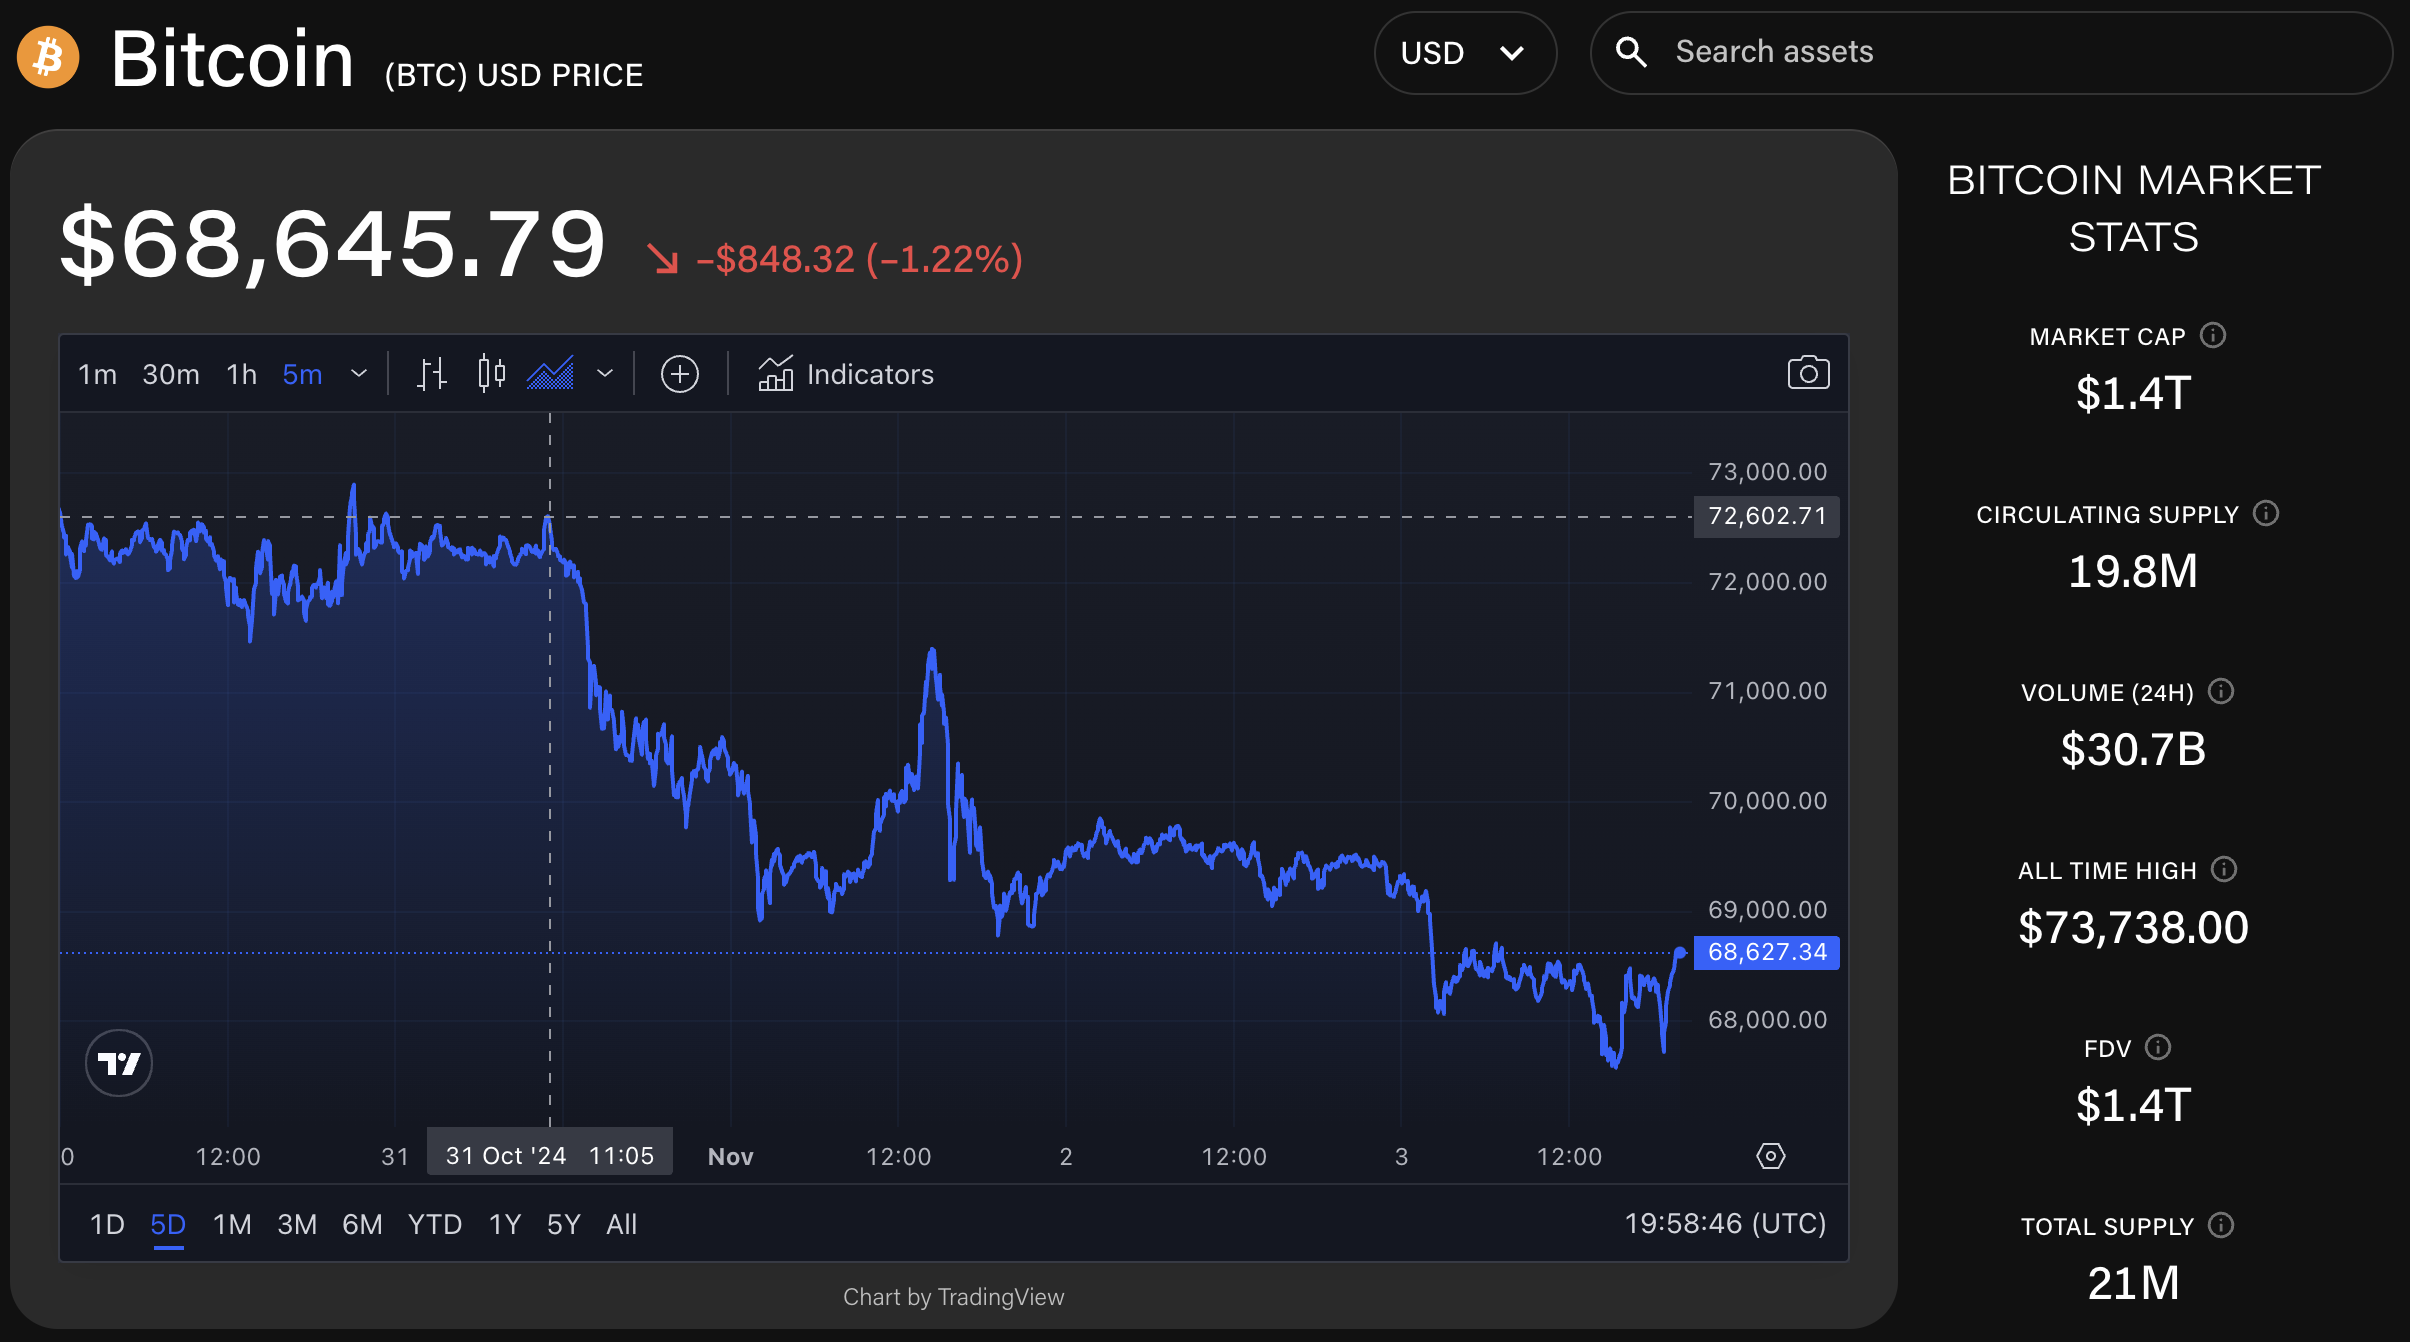Click the Bitcoin logo icon
2410x1342 pixels.
48,57
